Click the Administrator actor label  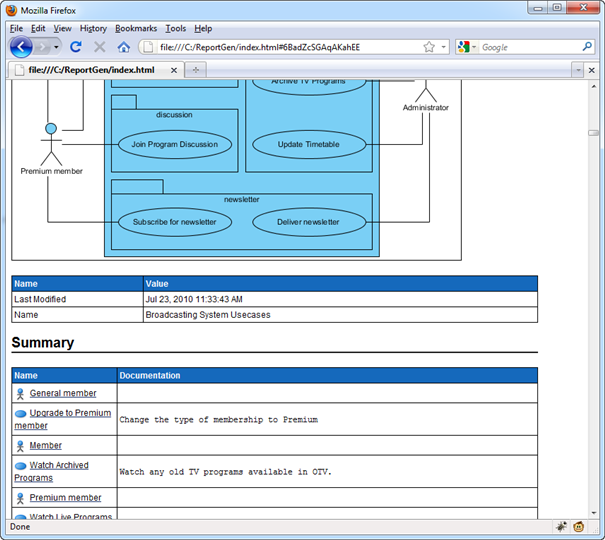coord(426,108)
